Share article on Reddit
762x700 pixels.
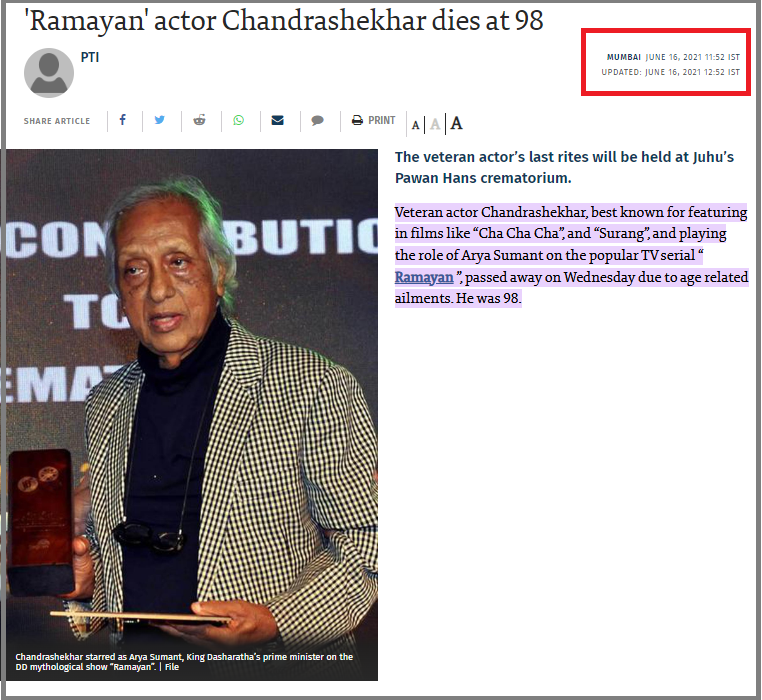click(199, 120)
